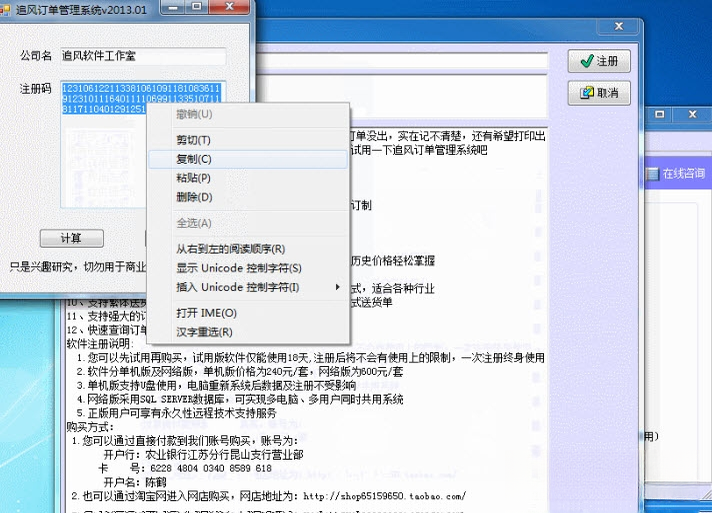Click the 在线咨询 icon in the background window

(x=653, y=174)
